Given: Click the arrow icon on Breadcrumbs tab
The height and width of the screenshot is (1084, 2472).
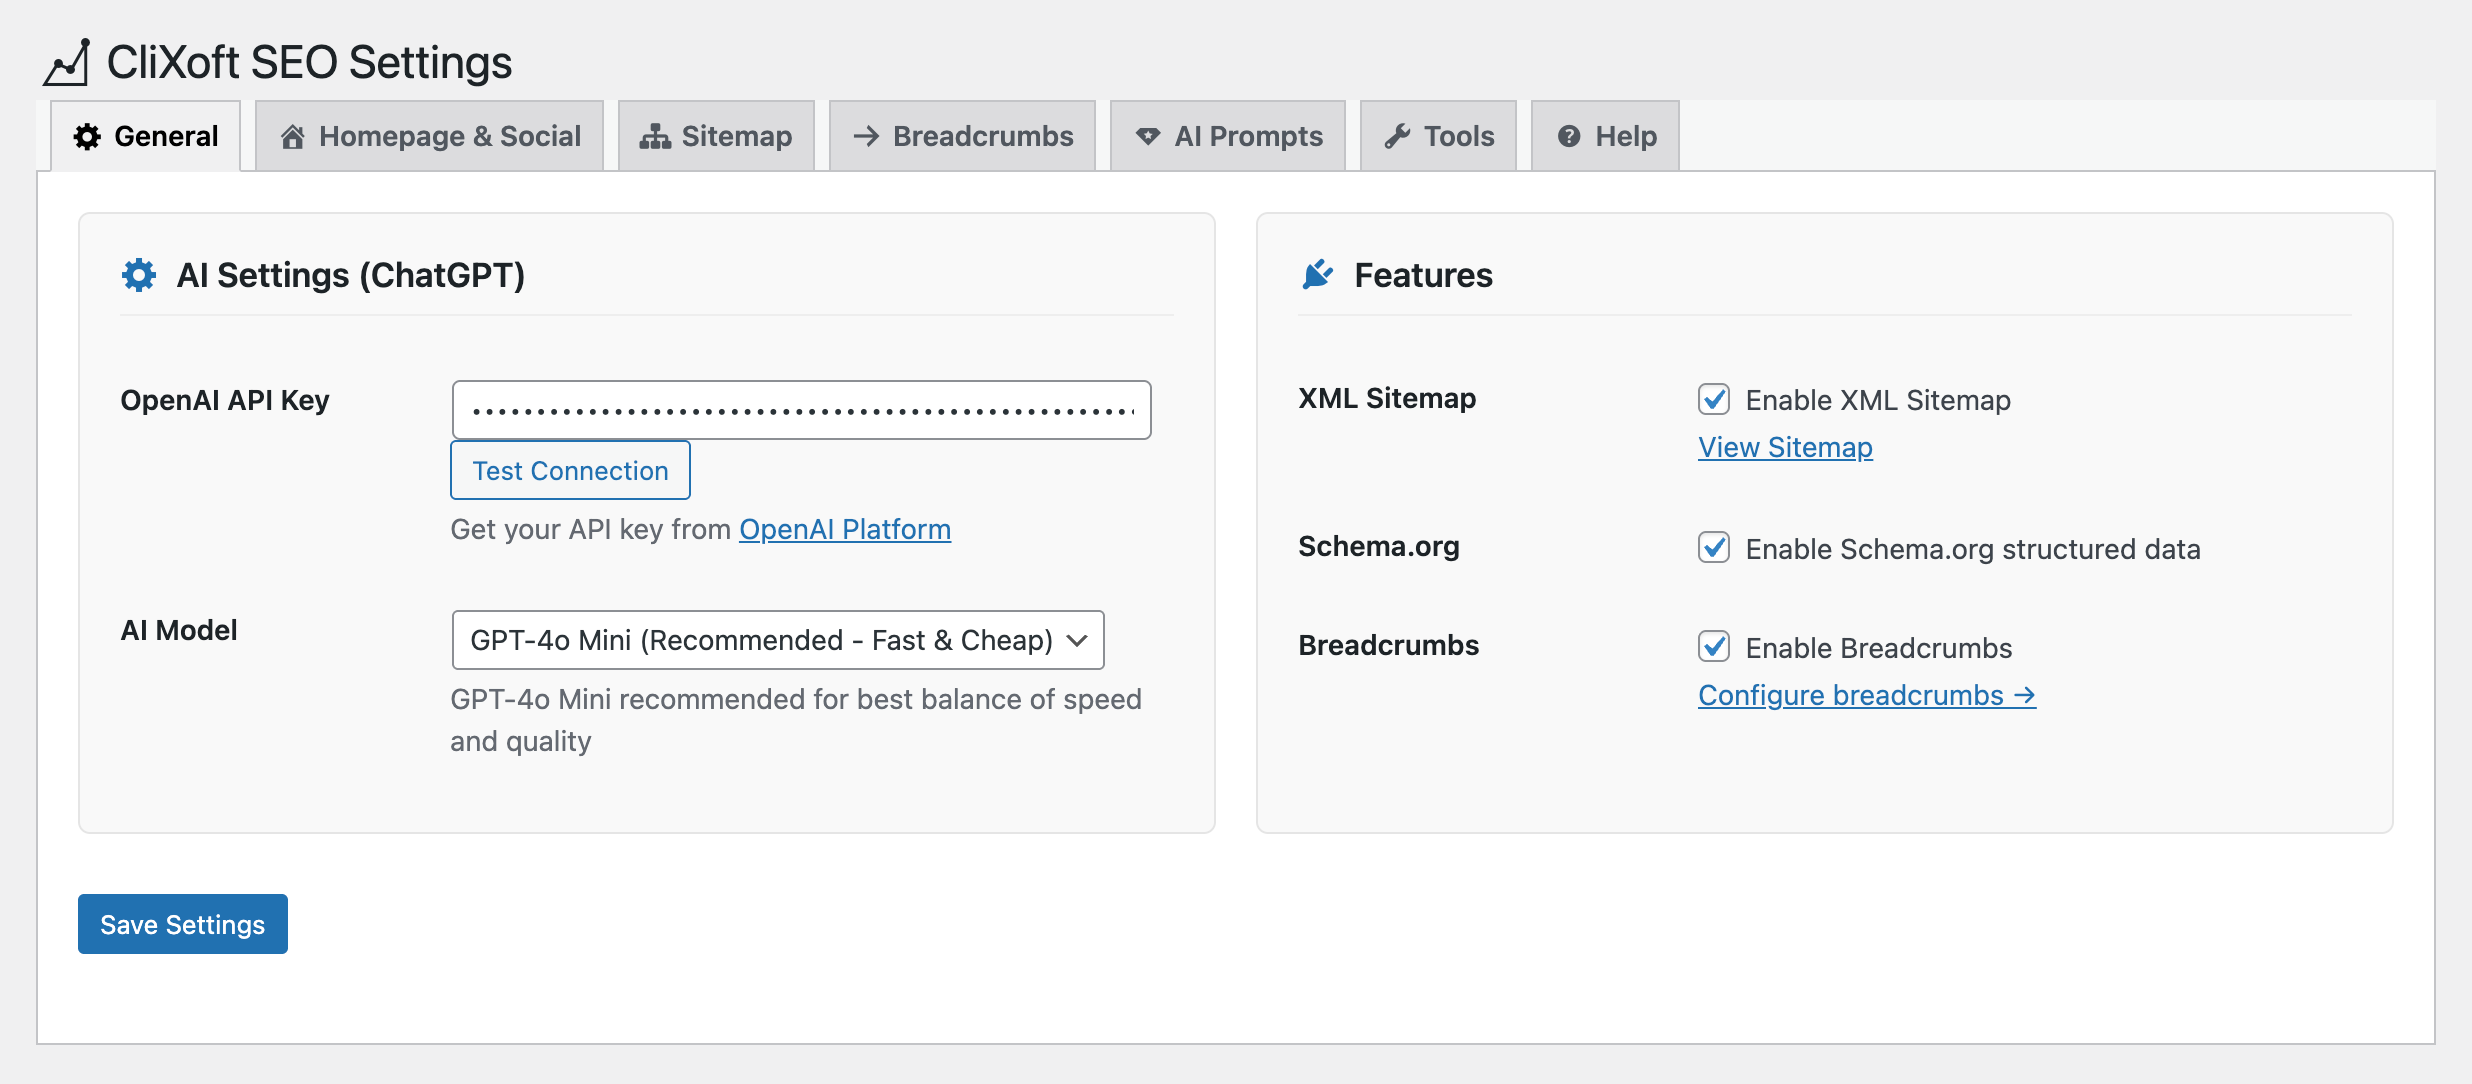Looking at the screenshot, I should [866, 137].
